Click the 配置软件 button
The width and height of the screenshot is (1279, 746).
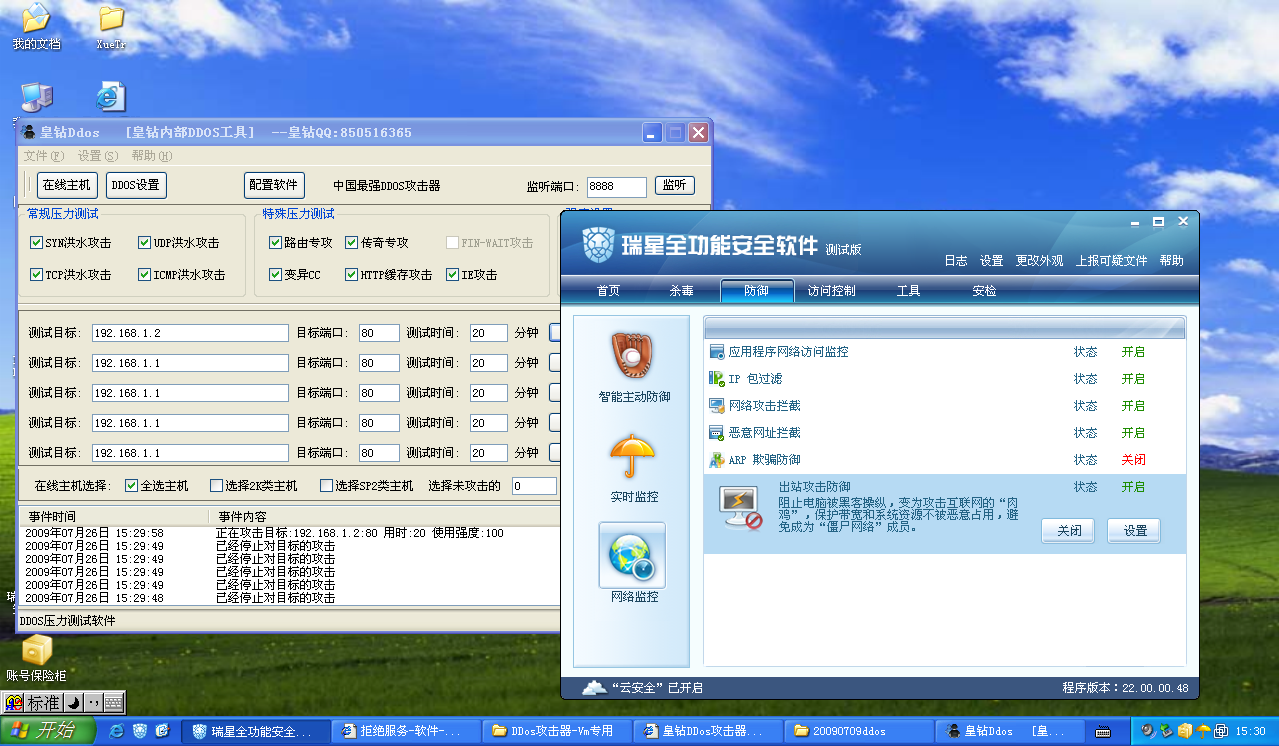click(273, 185)
